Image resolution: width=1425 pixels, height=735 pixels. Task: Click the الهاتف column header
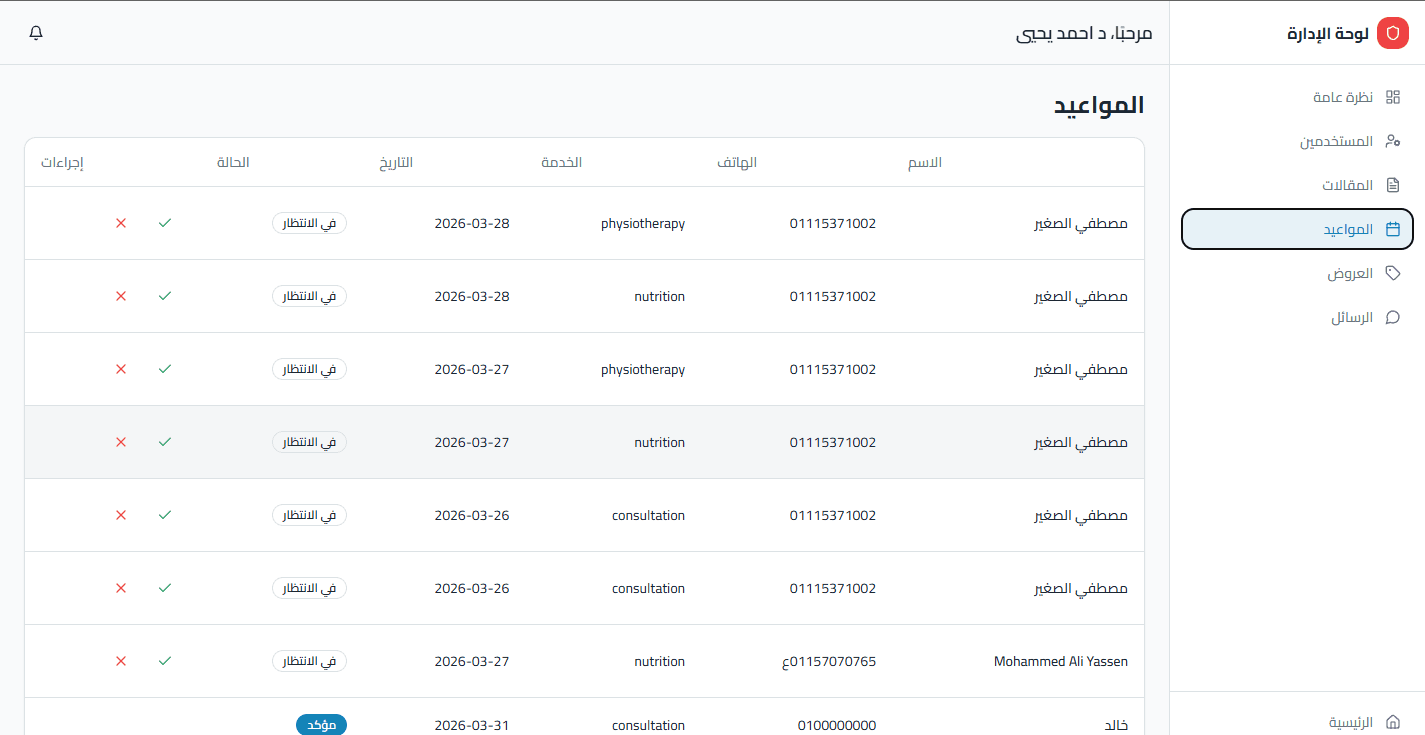point(737,162)
